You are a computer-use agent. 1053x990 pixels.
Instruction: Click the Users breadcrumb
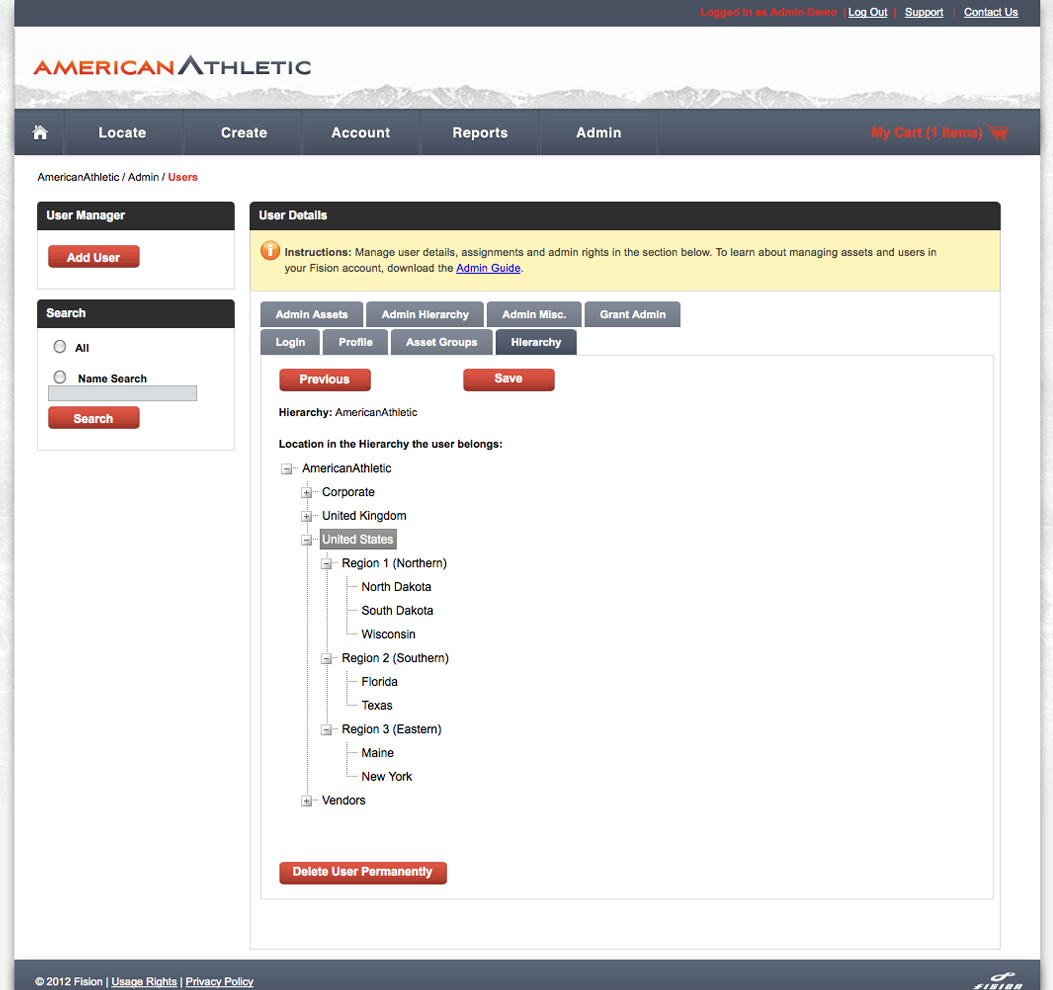click(x=183, y=177)
